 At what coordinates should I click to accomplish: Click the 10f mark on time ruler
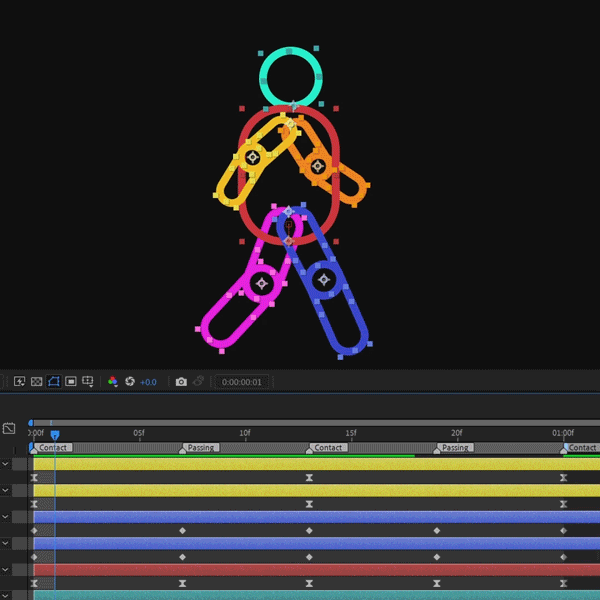click(245, 433)
